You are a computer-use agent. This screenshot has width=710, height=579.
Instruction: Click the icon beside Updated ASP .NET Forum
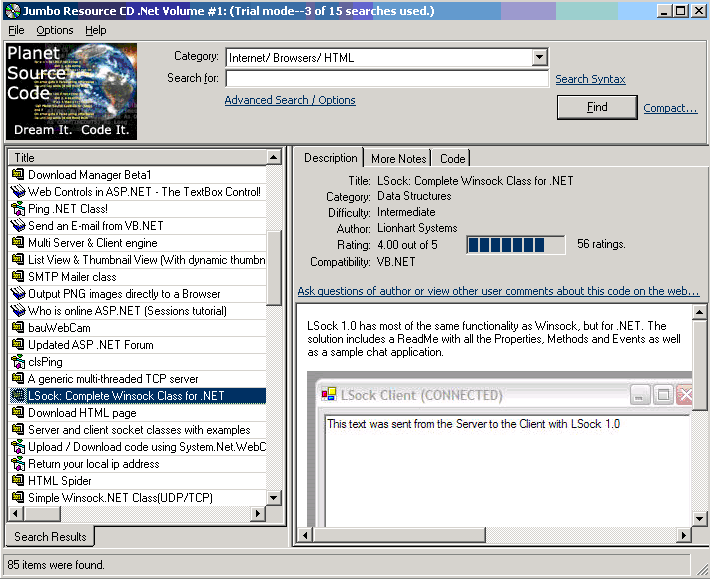18,345
